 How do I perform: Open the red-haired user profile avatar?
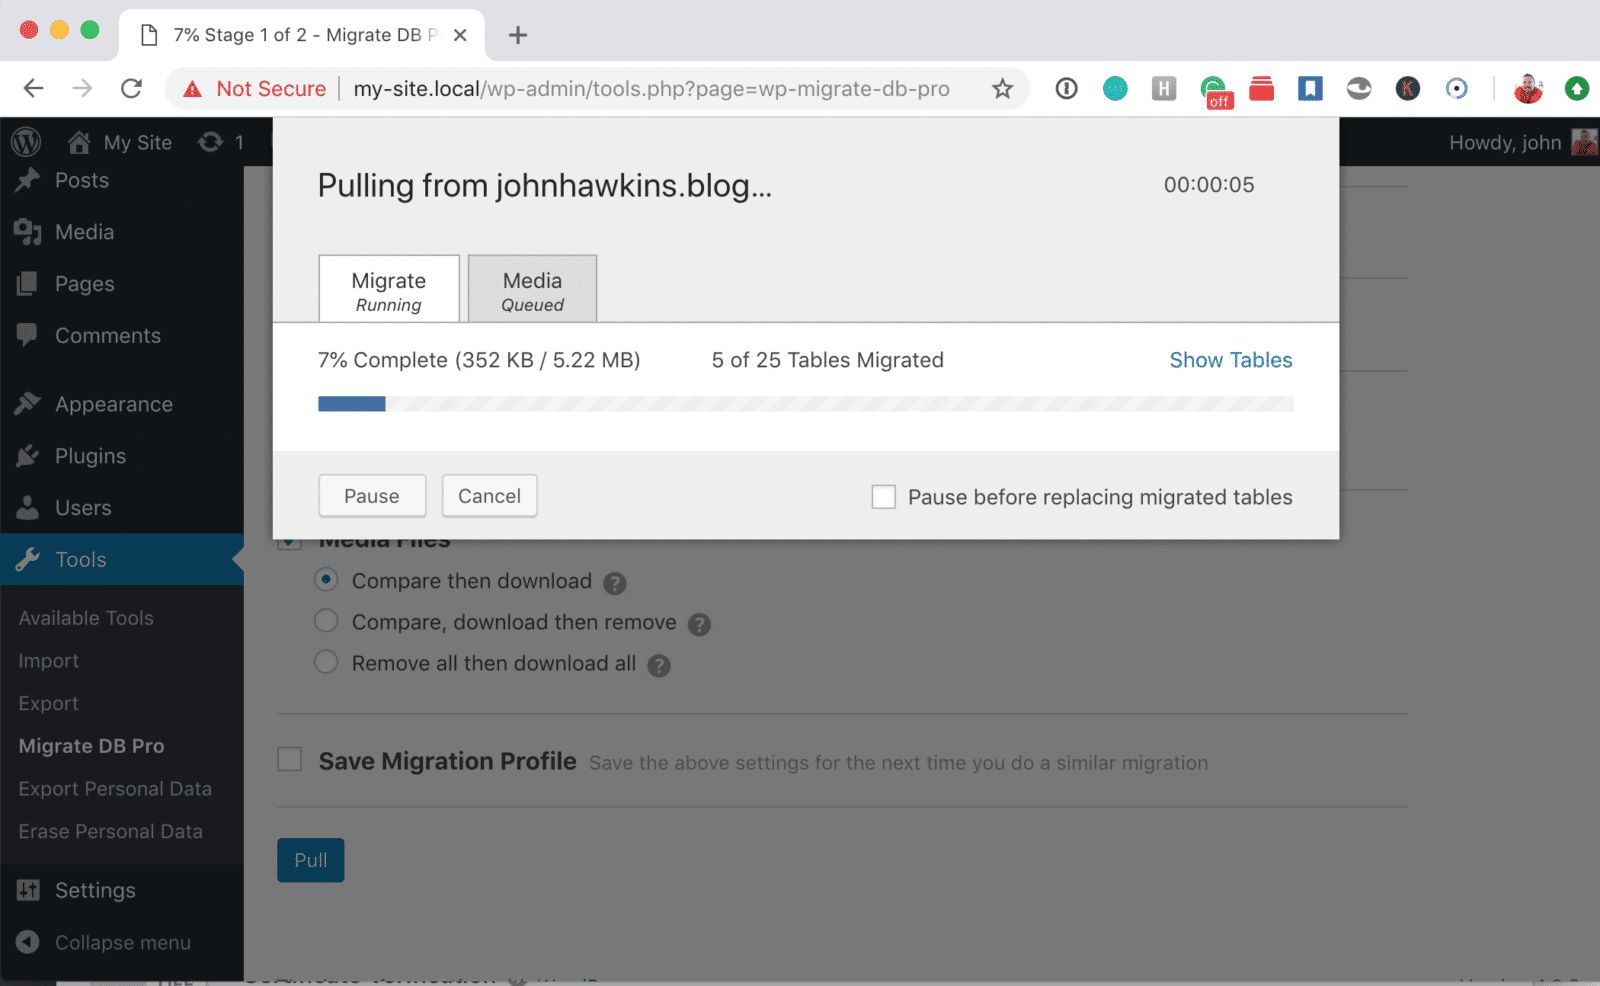(x=1527, y=89)
